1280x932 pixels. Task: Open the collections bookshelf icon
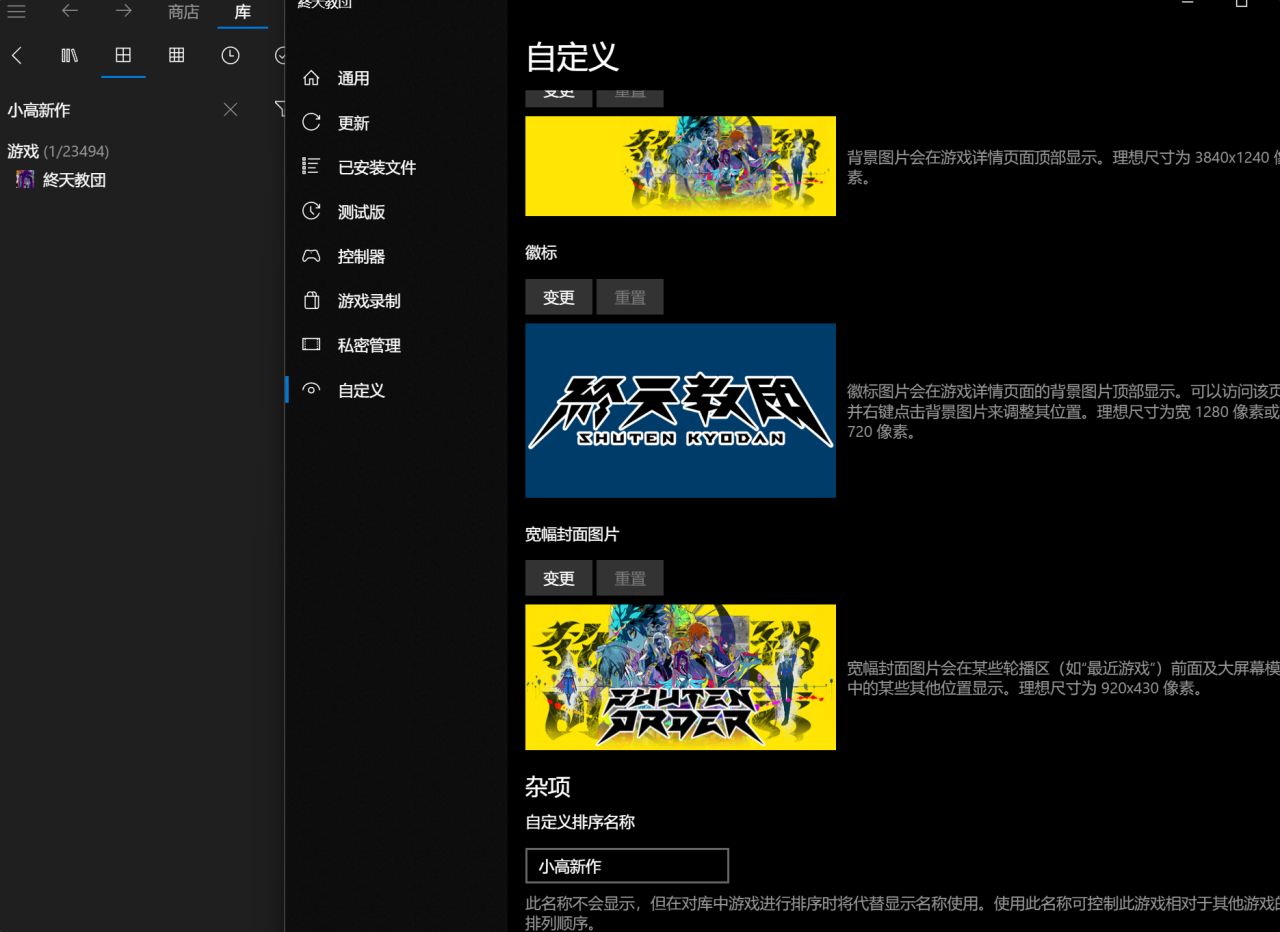click(x=70, y=56)
